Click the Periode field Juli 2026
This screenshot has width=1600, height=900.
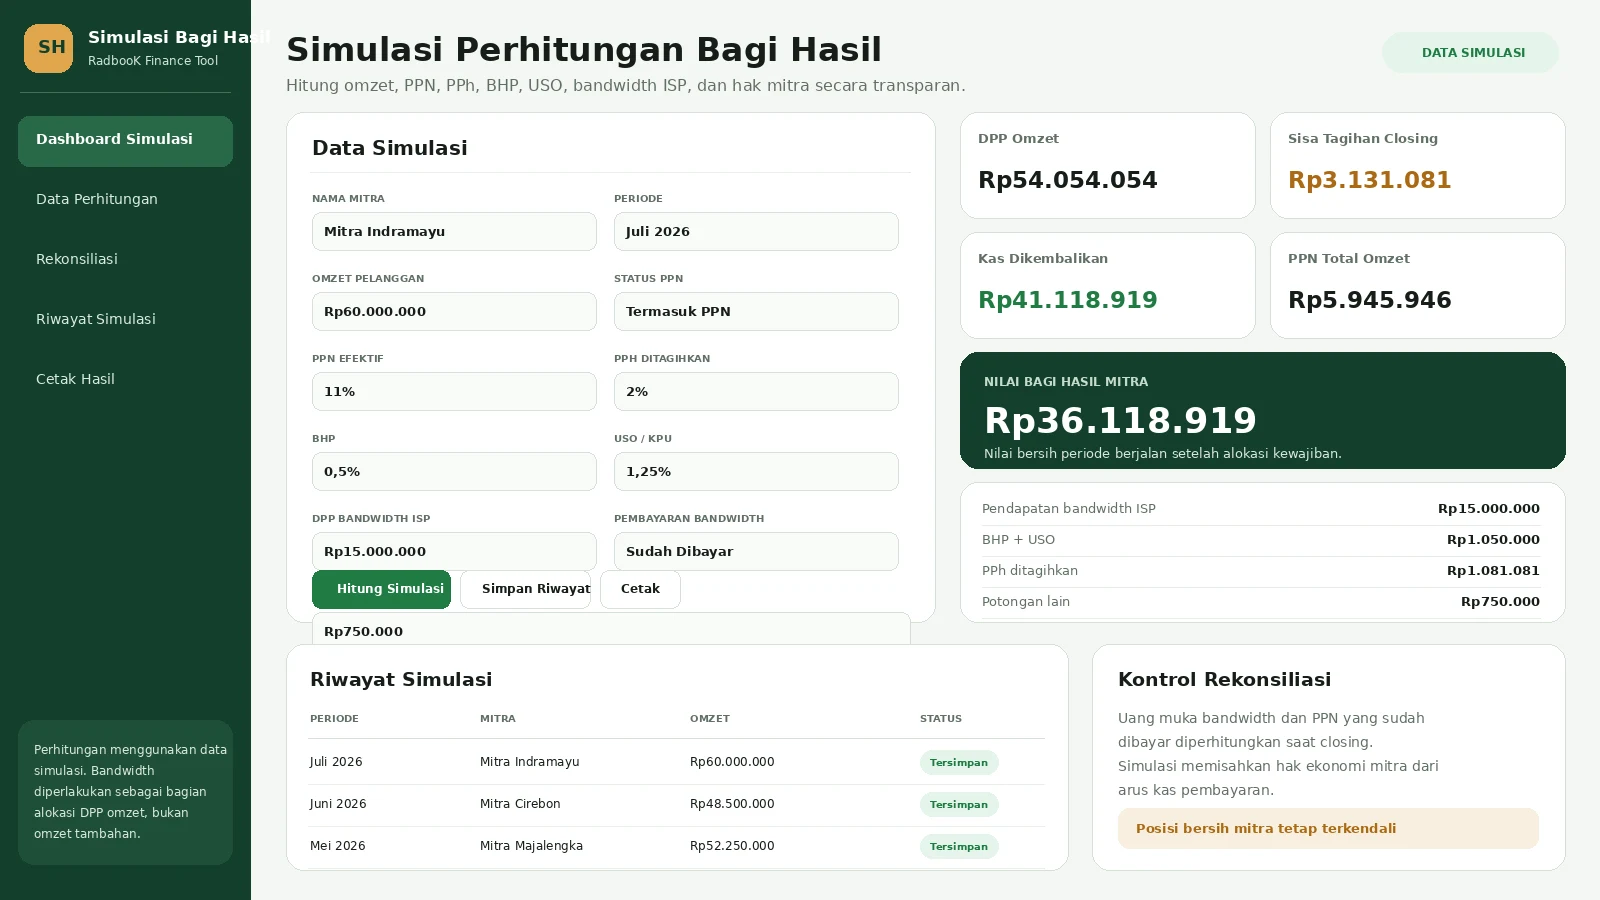756,231
